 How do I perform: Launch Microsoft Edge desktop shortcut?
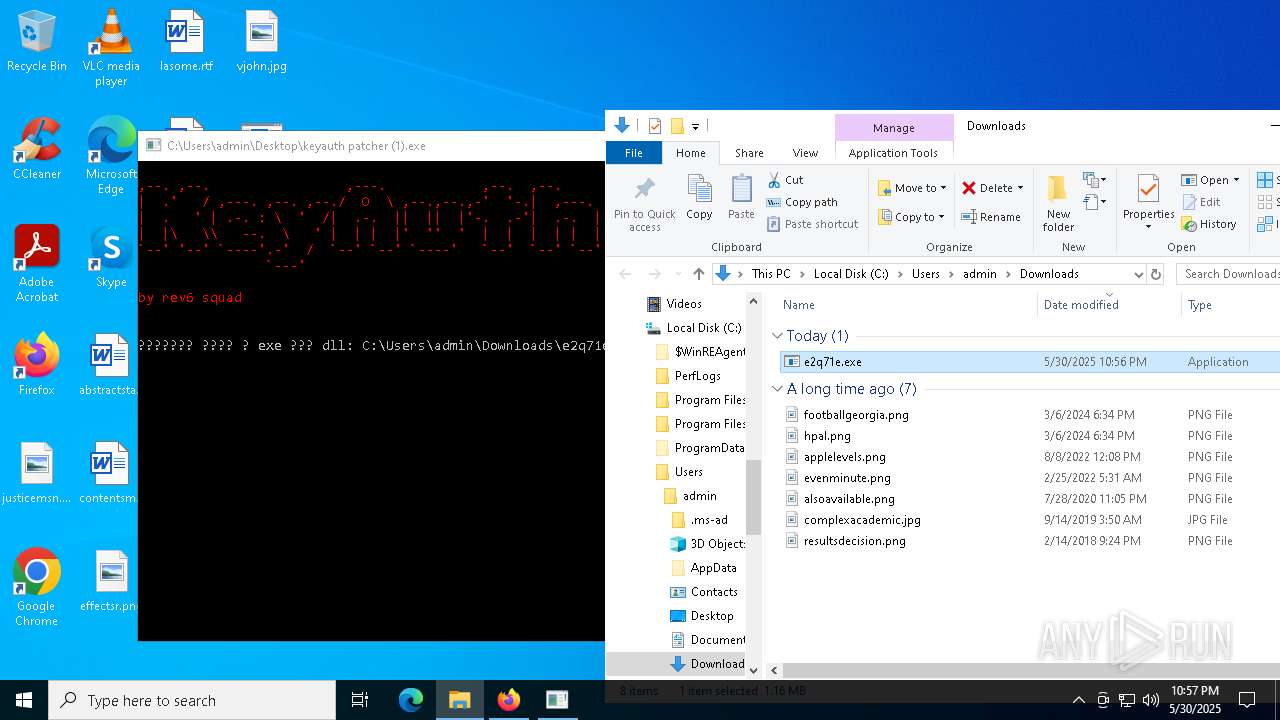click(x=111, y=156)
